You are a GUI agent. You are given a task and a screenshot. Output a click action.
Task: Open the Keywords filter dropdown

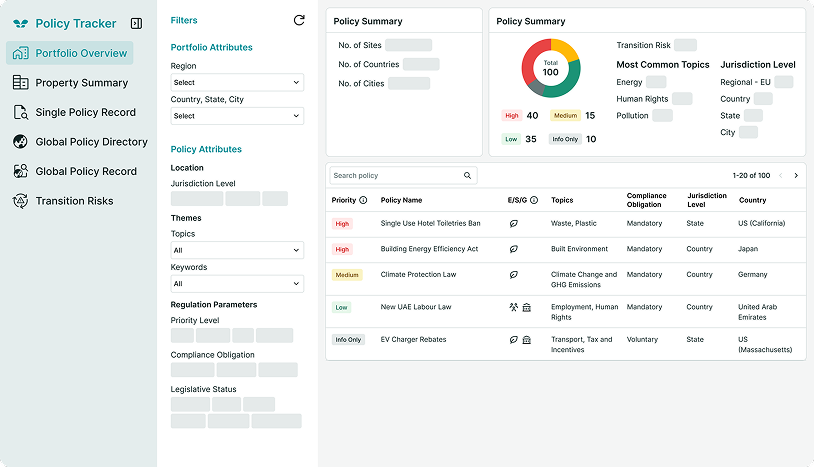[x=236, y=284]
